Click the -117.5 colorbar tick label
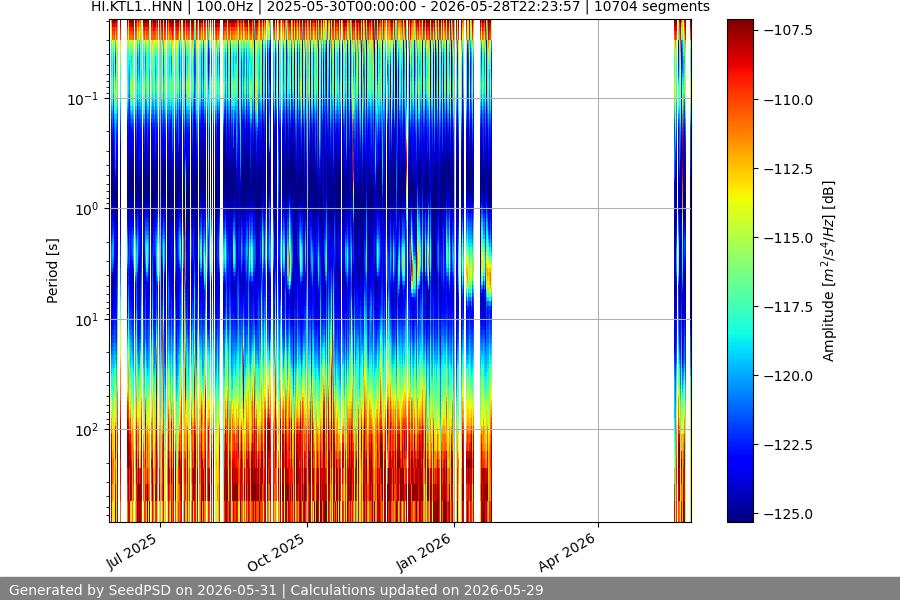Screen dimensions: 900x600 (789, 307)
